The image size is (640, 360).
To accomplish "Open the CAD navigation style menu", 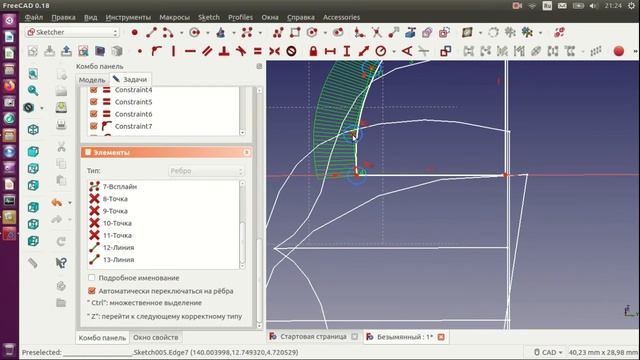I will click(549, 352).
